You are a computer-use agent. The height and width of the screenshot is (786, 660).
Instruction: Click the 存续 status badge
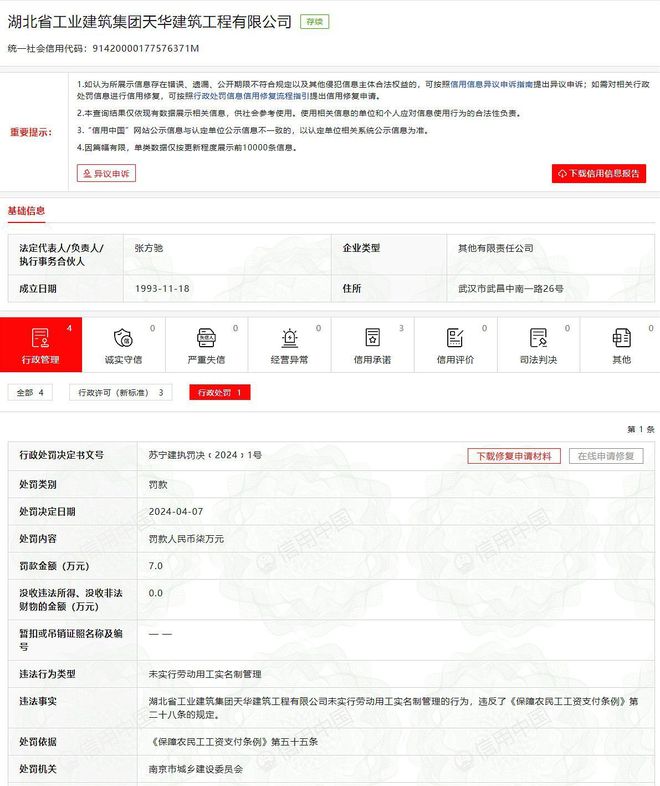click(x=315, y=22)
